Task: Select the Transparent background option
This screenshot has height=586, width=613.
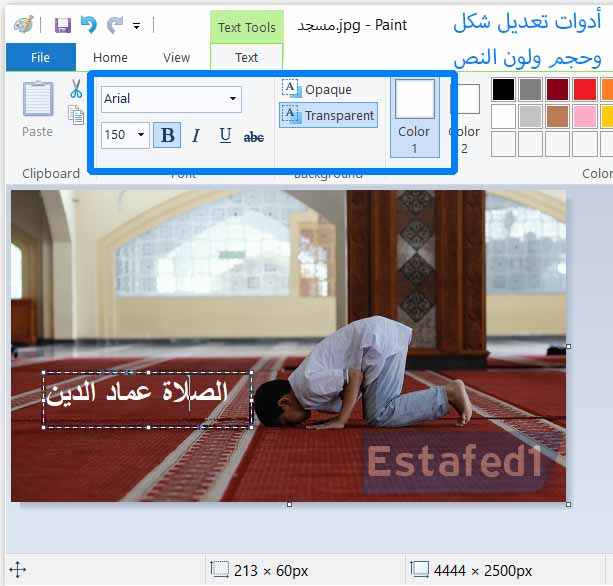Action: (x=329, y=115)
